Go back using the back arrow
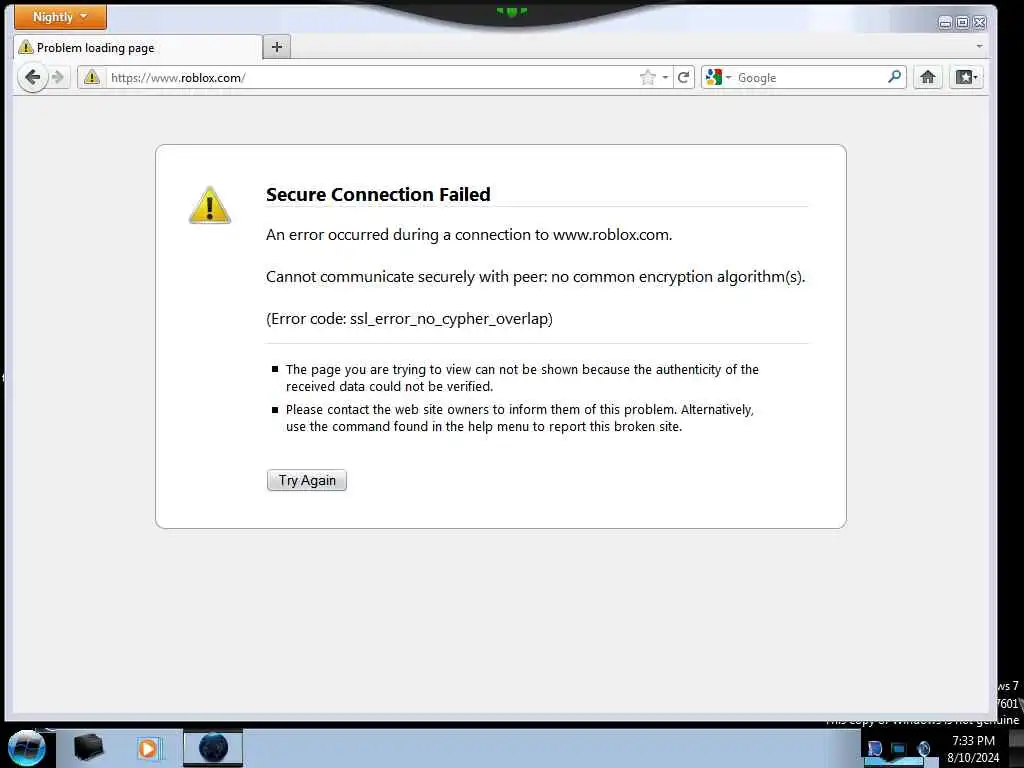Viewport: 1024px width, 768px height. coord(32,78)
